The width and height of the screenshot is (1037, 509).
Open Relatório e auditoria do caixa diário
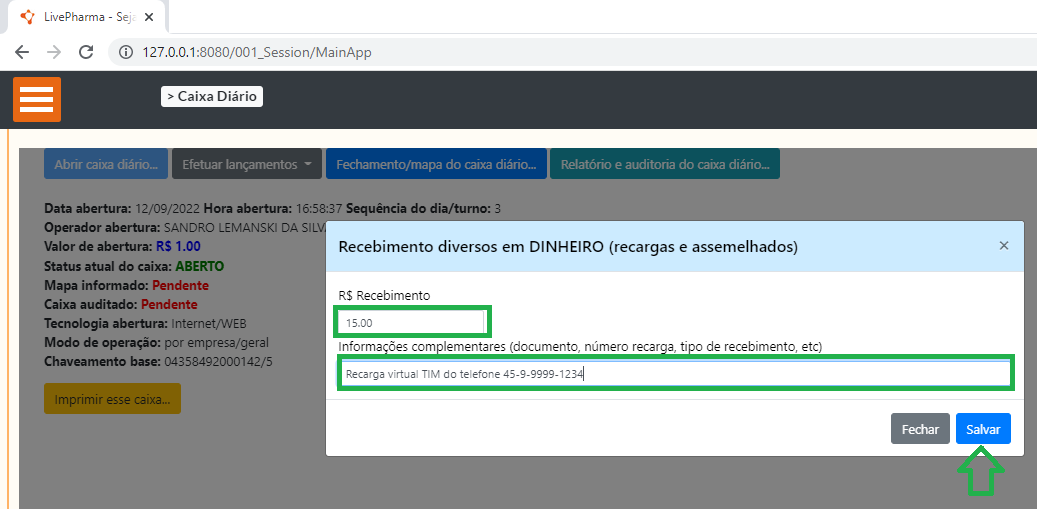coord(665,164)
